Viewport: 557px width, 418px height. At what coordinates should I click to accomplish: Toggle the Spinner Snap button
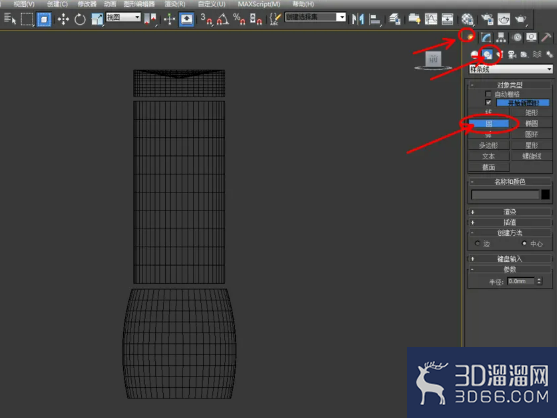[256, 19]
